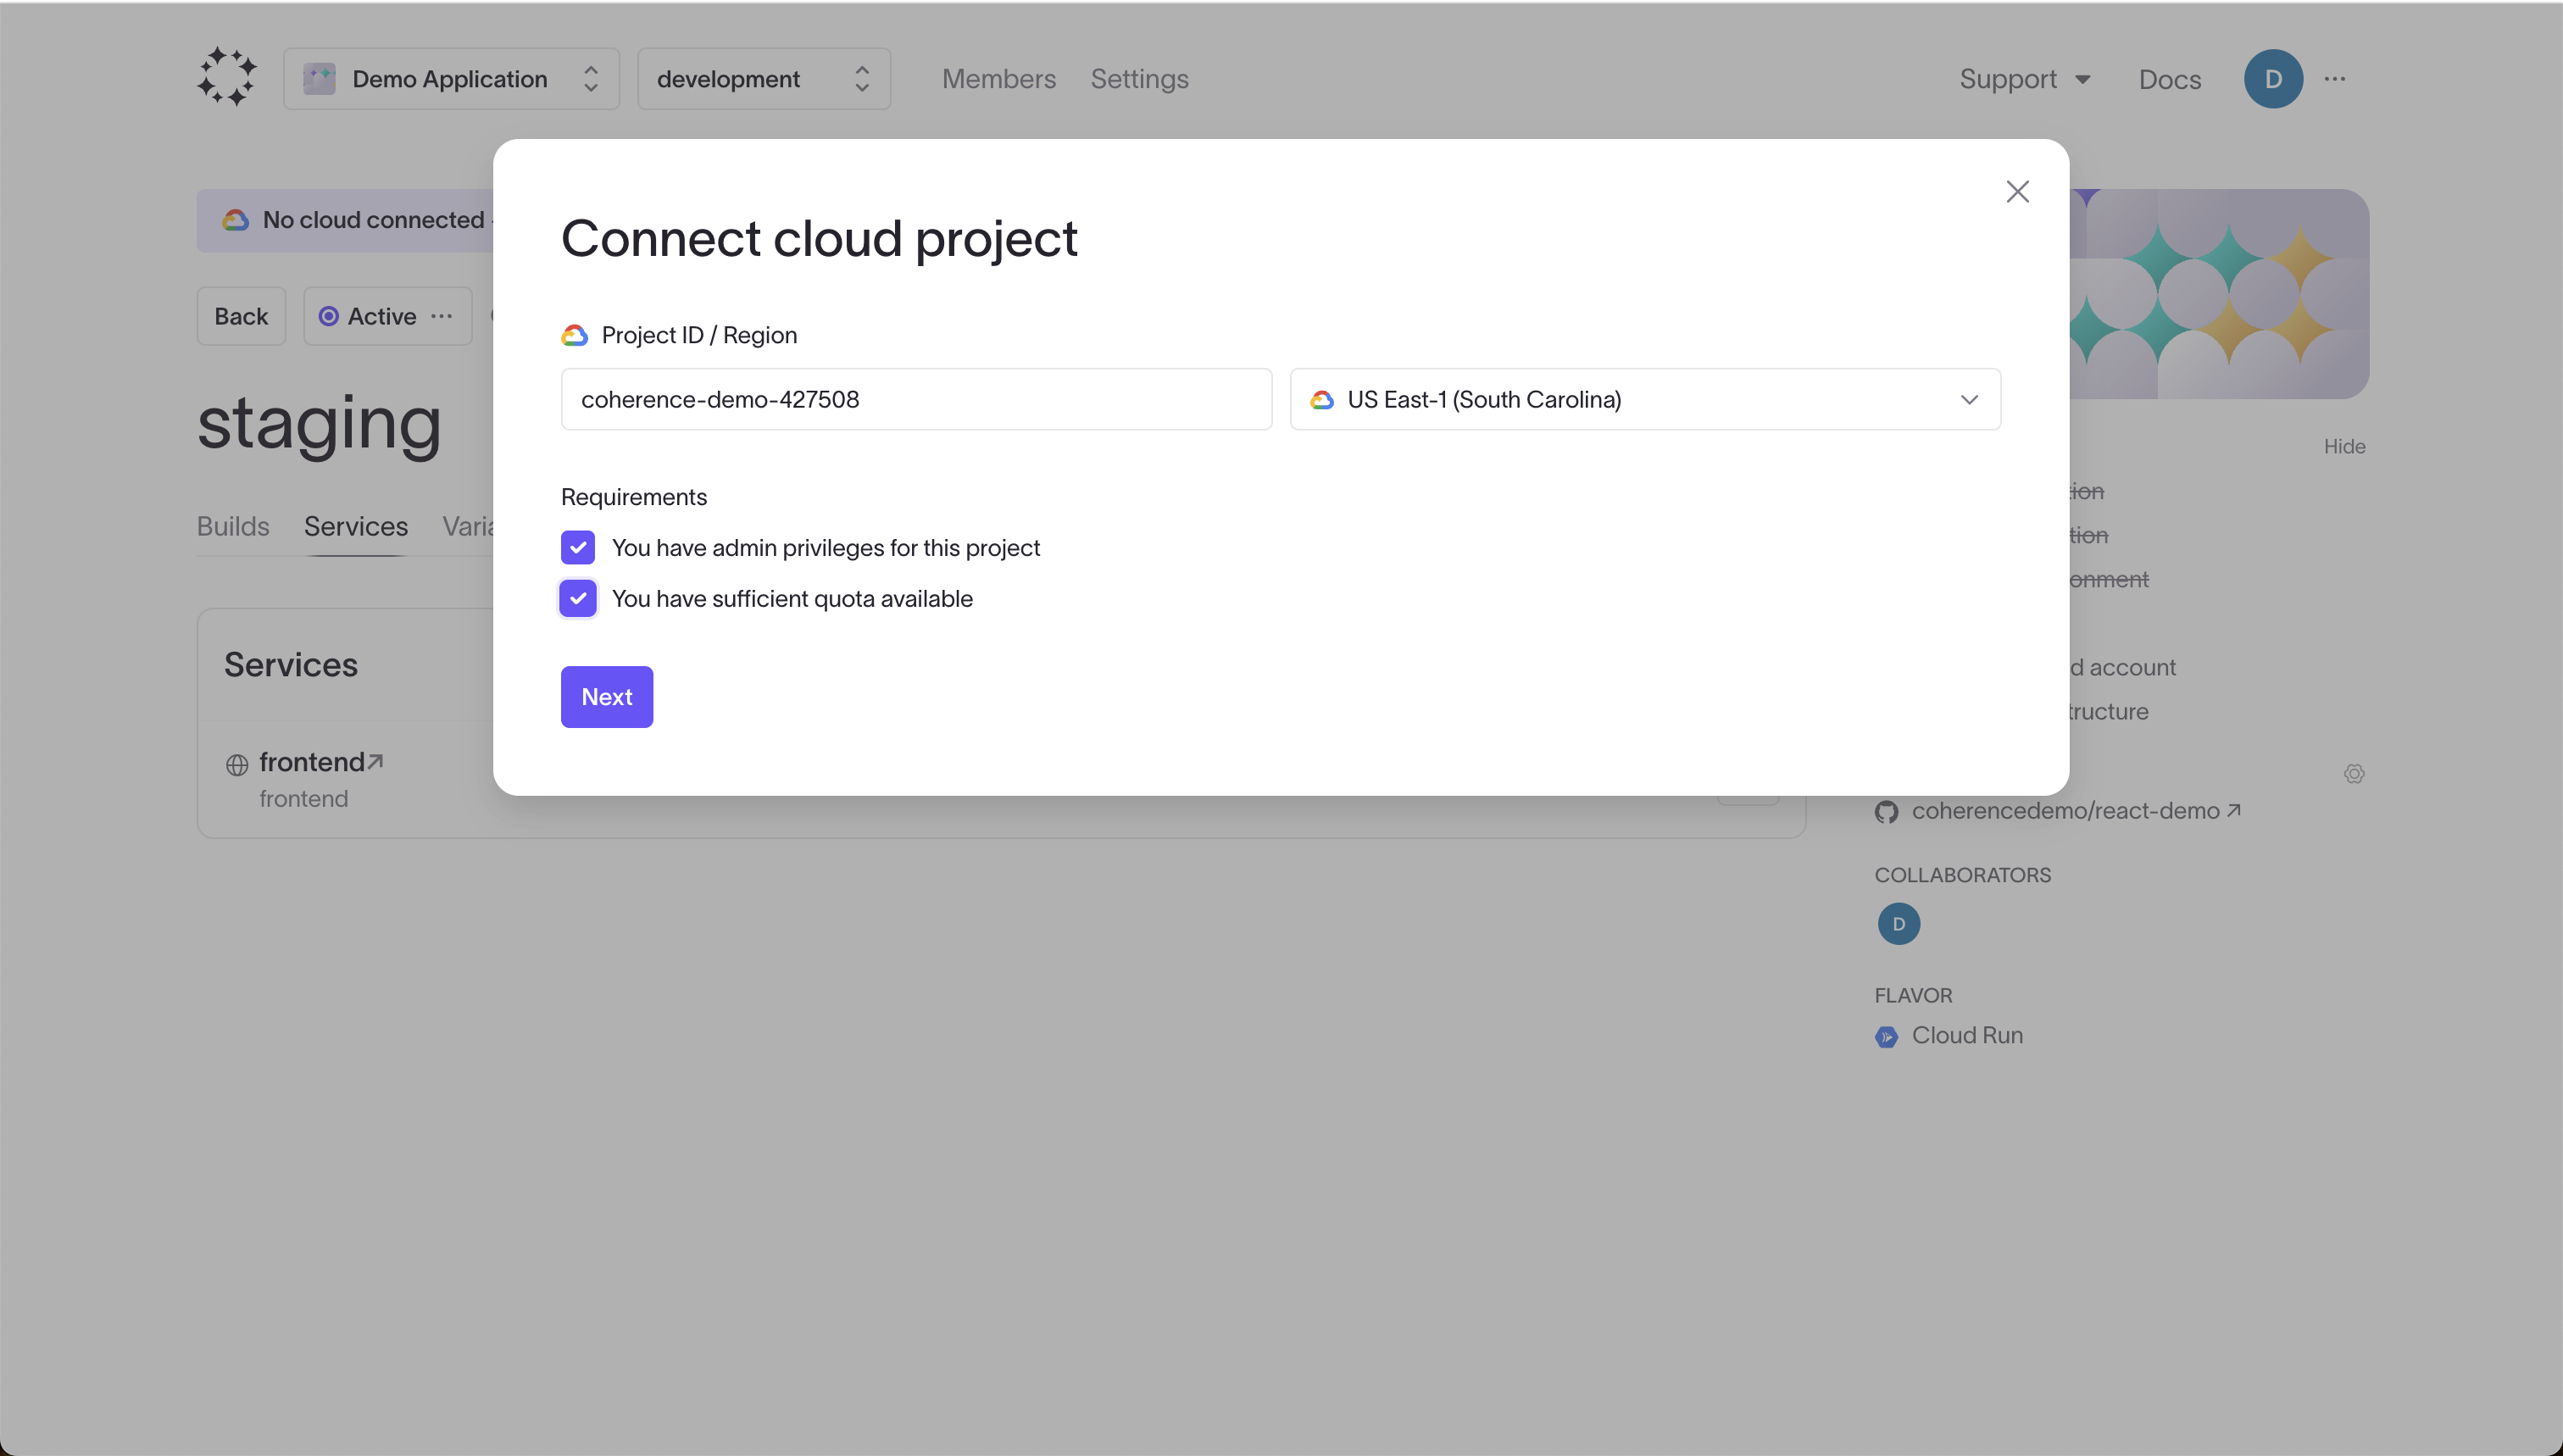Click the Google Cloud icon in the banner

[235, 220]
